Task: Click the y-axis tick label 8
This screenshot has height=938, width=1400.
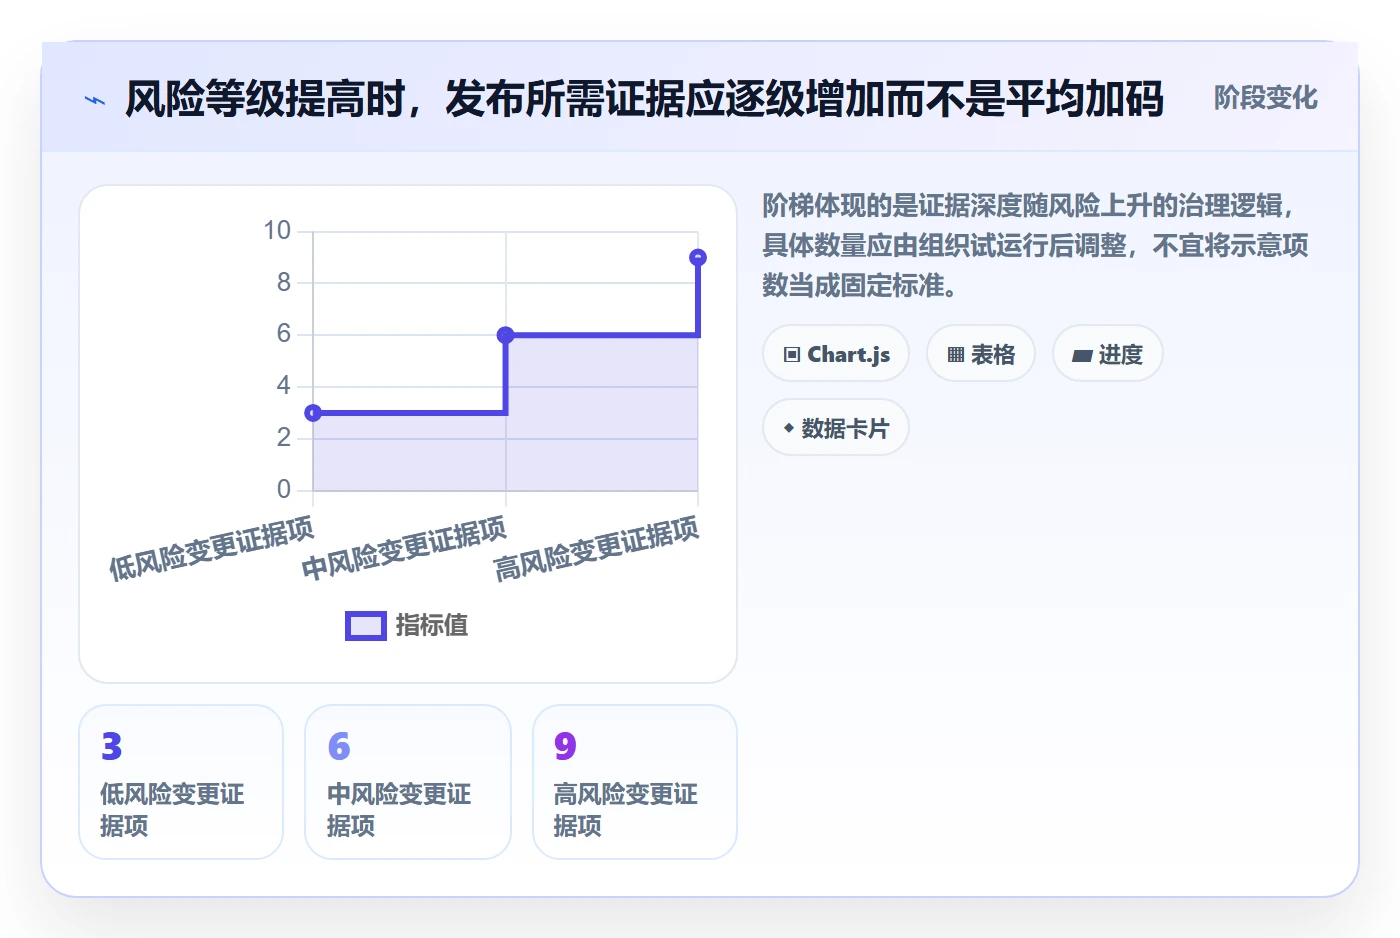Action: click(x=284, y=283)
